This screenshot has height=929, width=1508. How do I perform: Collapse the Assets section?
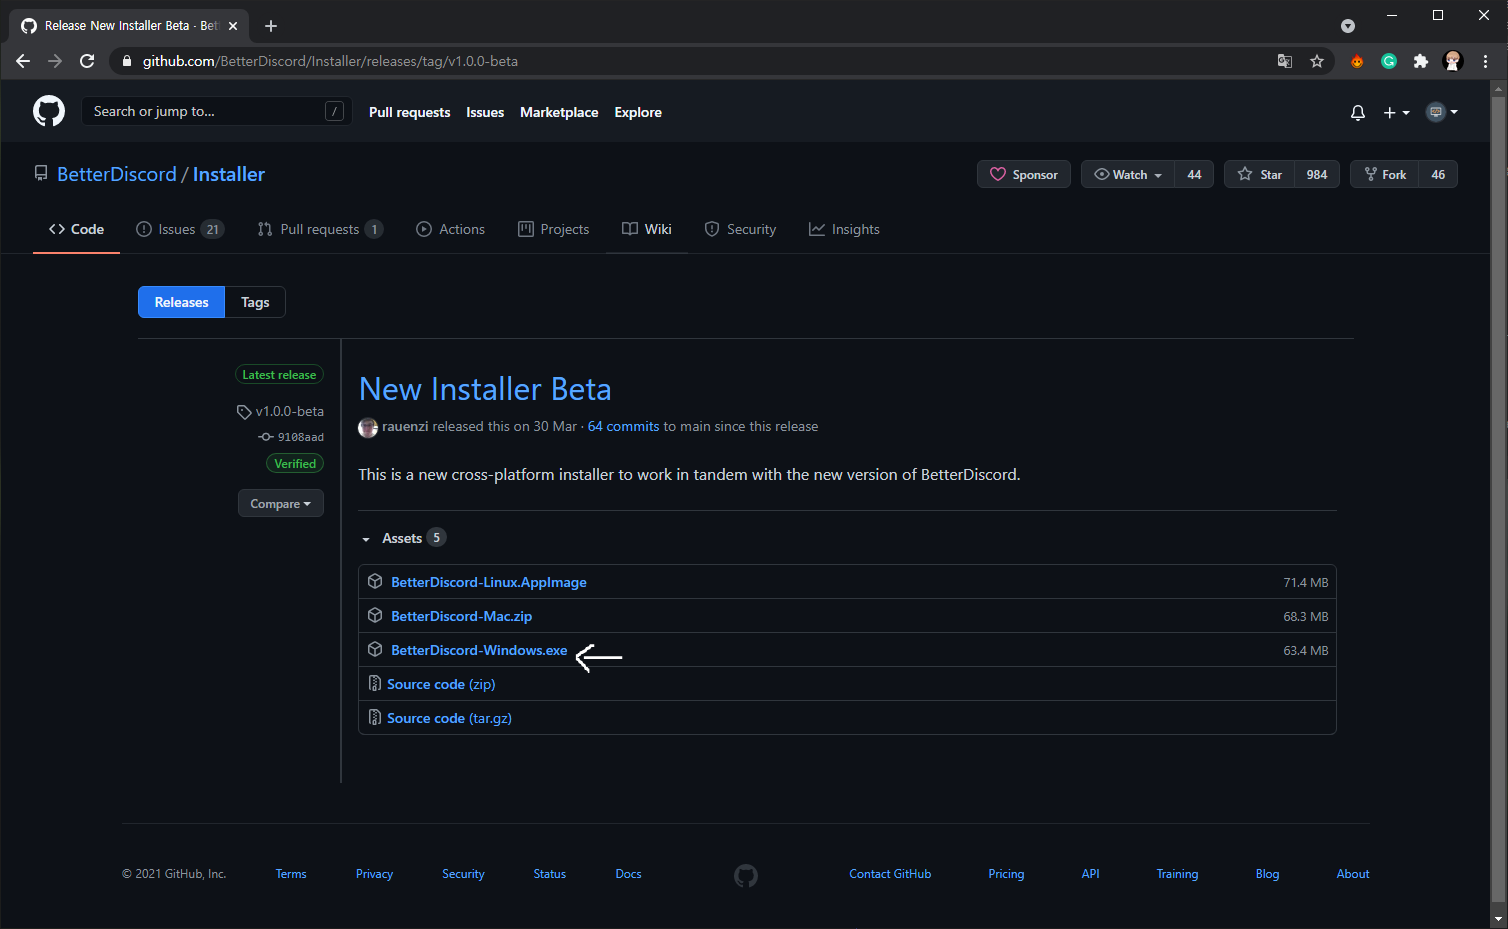point(403,538)
